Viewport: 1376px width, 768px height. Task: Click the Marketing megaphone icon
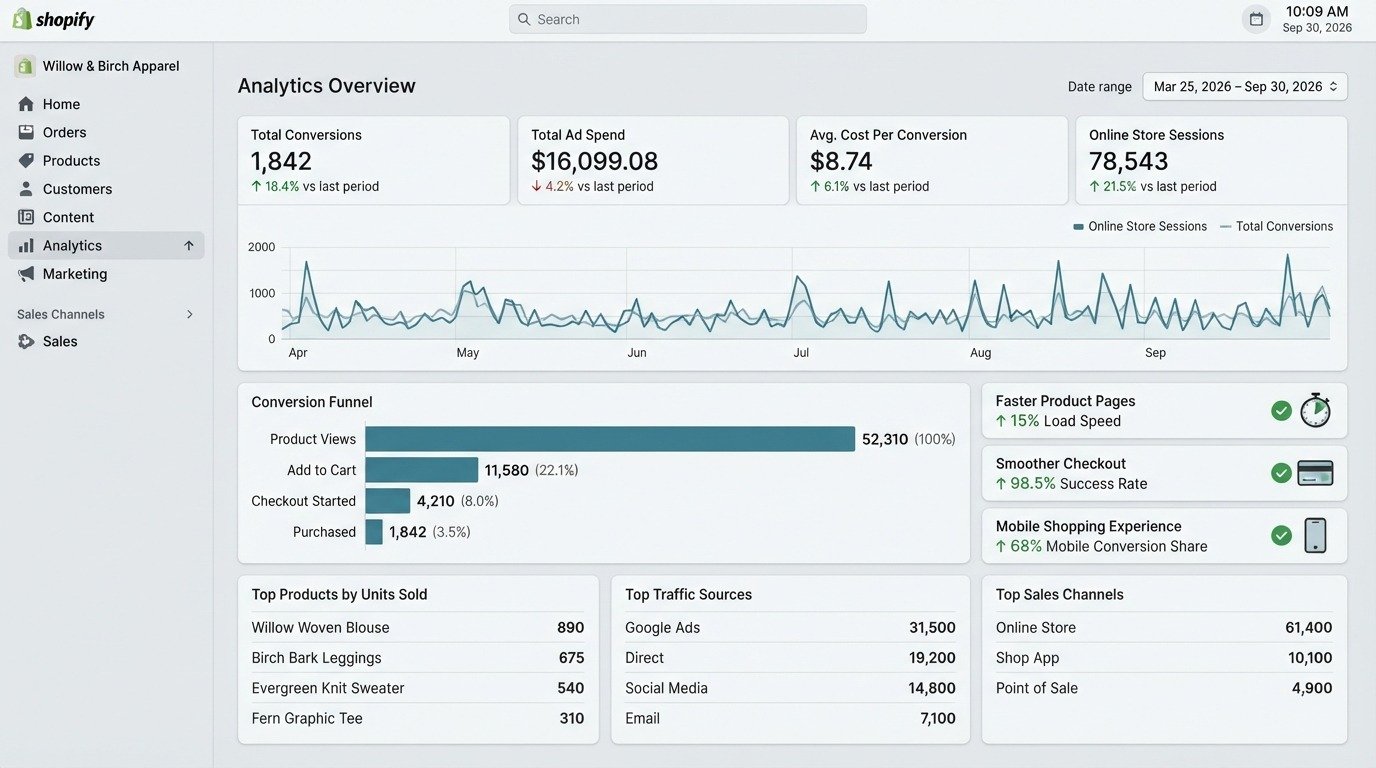point(26,274)
